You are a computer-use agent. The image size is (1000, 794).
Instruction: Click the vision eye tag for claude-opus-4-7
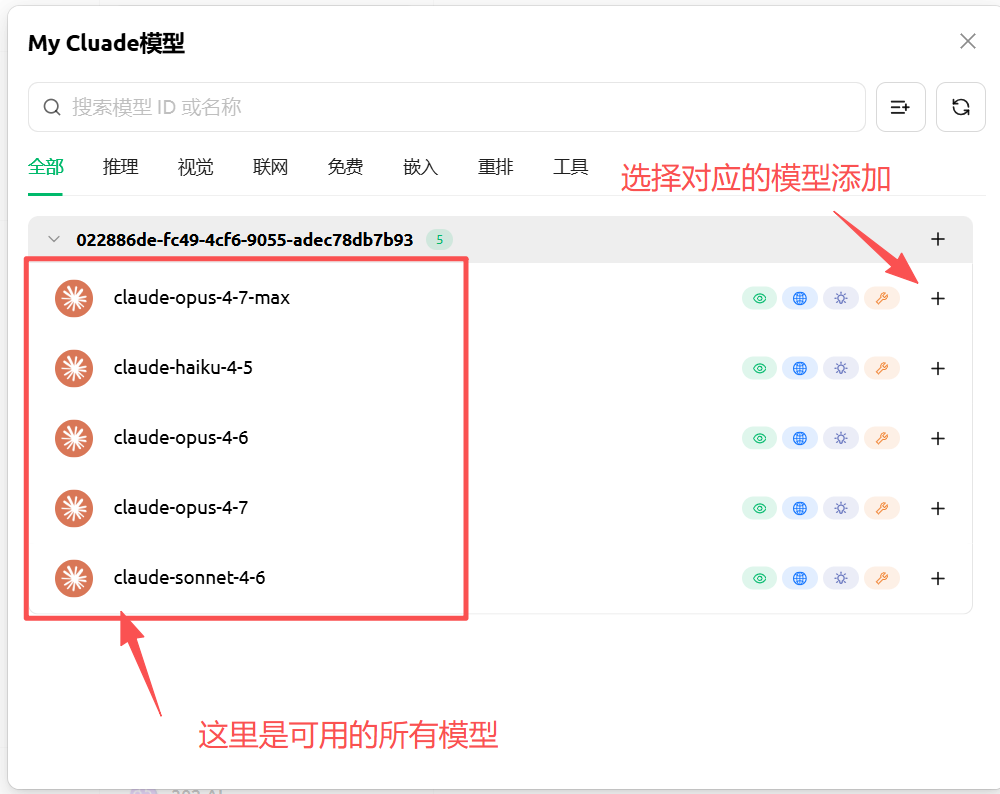pos(760,509)
